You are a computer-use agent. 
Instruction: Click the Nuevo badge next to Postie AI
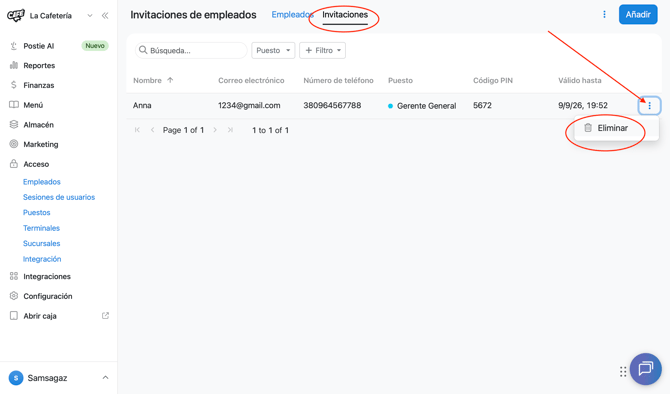(x=95, y=46)
